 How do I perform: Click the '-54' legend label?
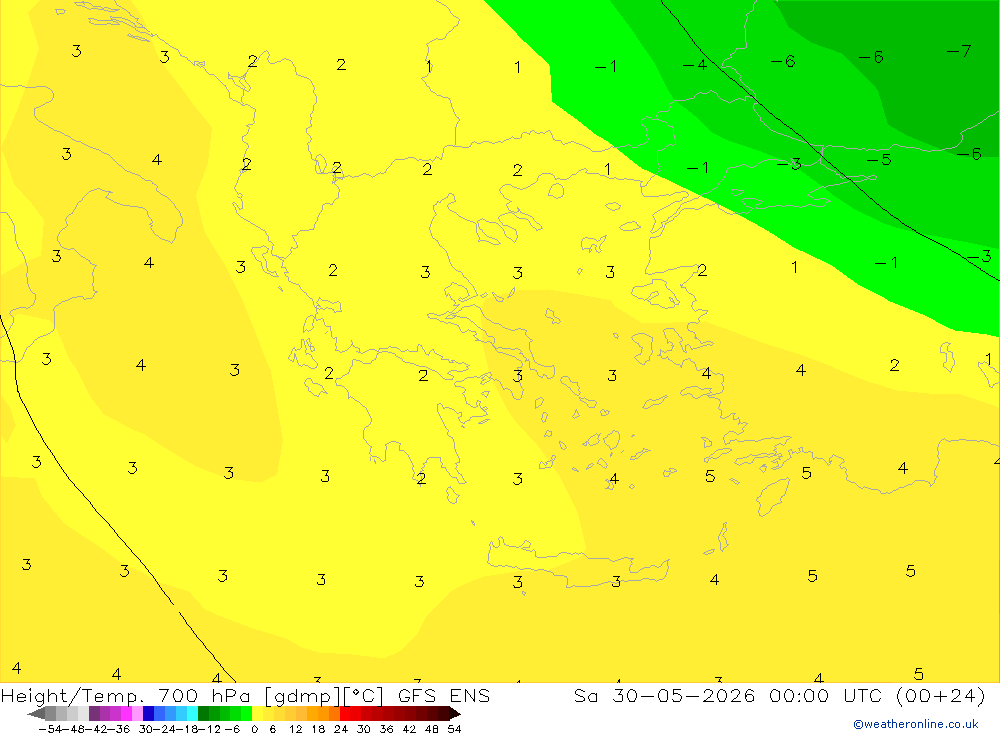click(x=52, y=729)
